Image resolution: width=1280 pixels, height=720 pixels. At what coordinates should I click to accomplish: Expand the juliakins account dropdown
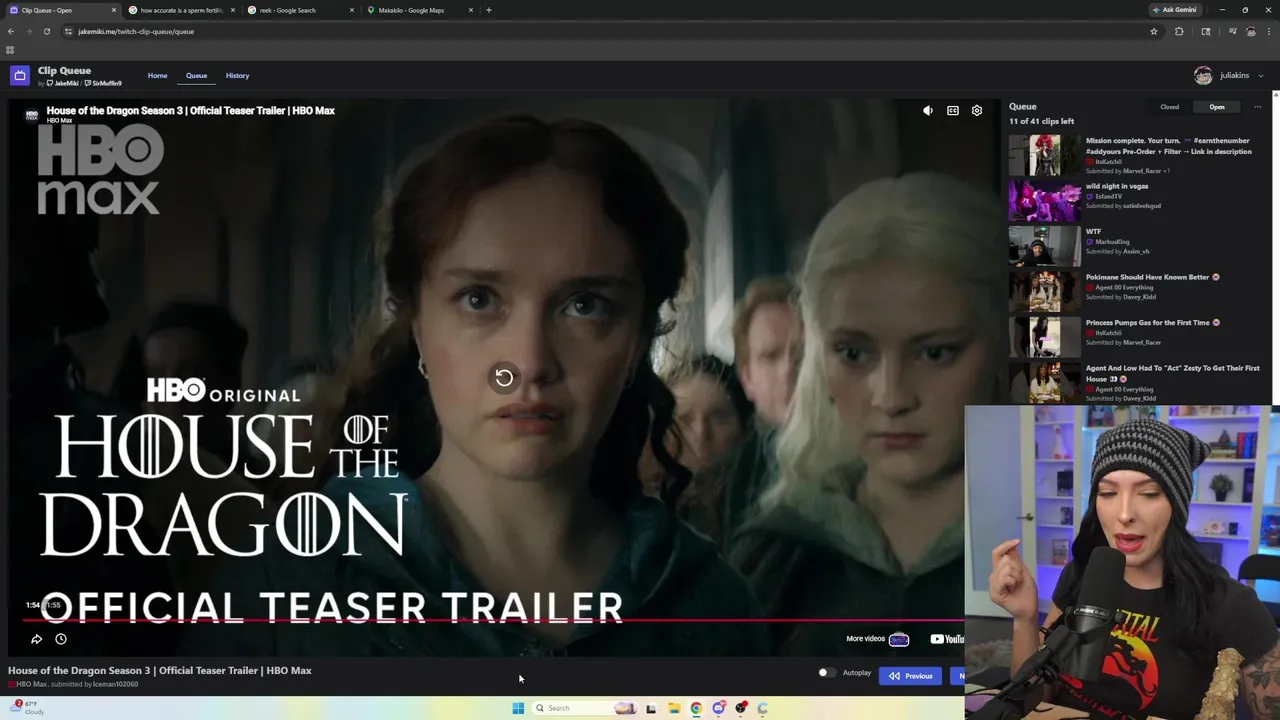tap(1260, 75)
